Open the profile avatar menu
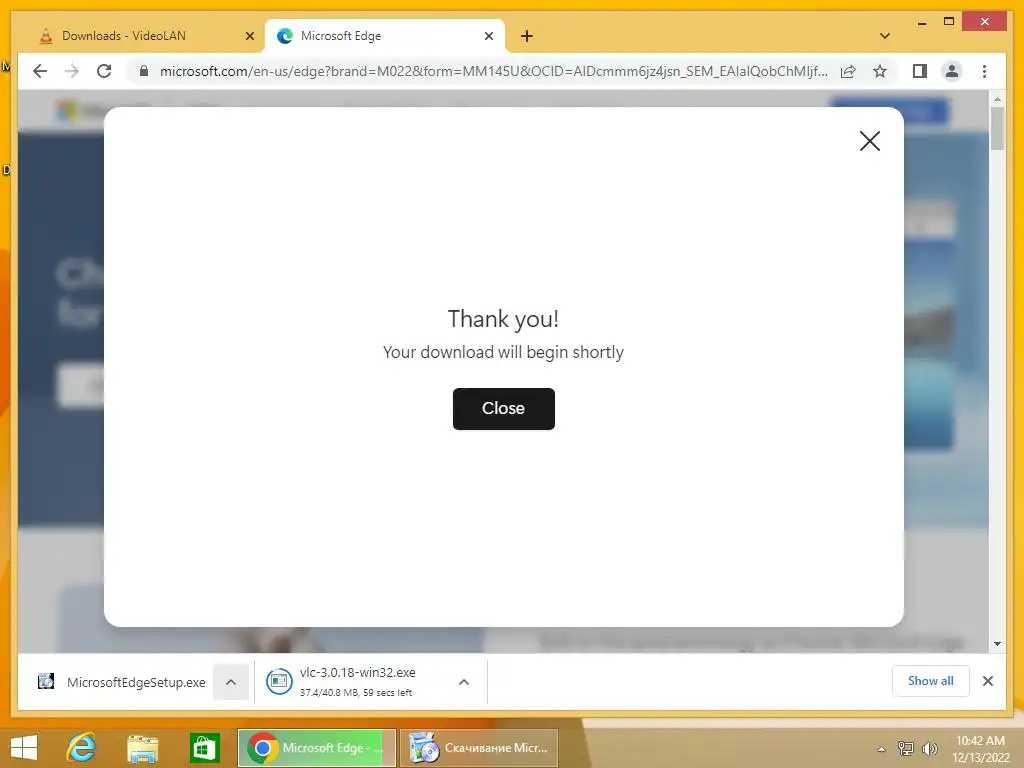 pos(952,71)
